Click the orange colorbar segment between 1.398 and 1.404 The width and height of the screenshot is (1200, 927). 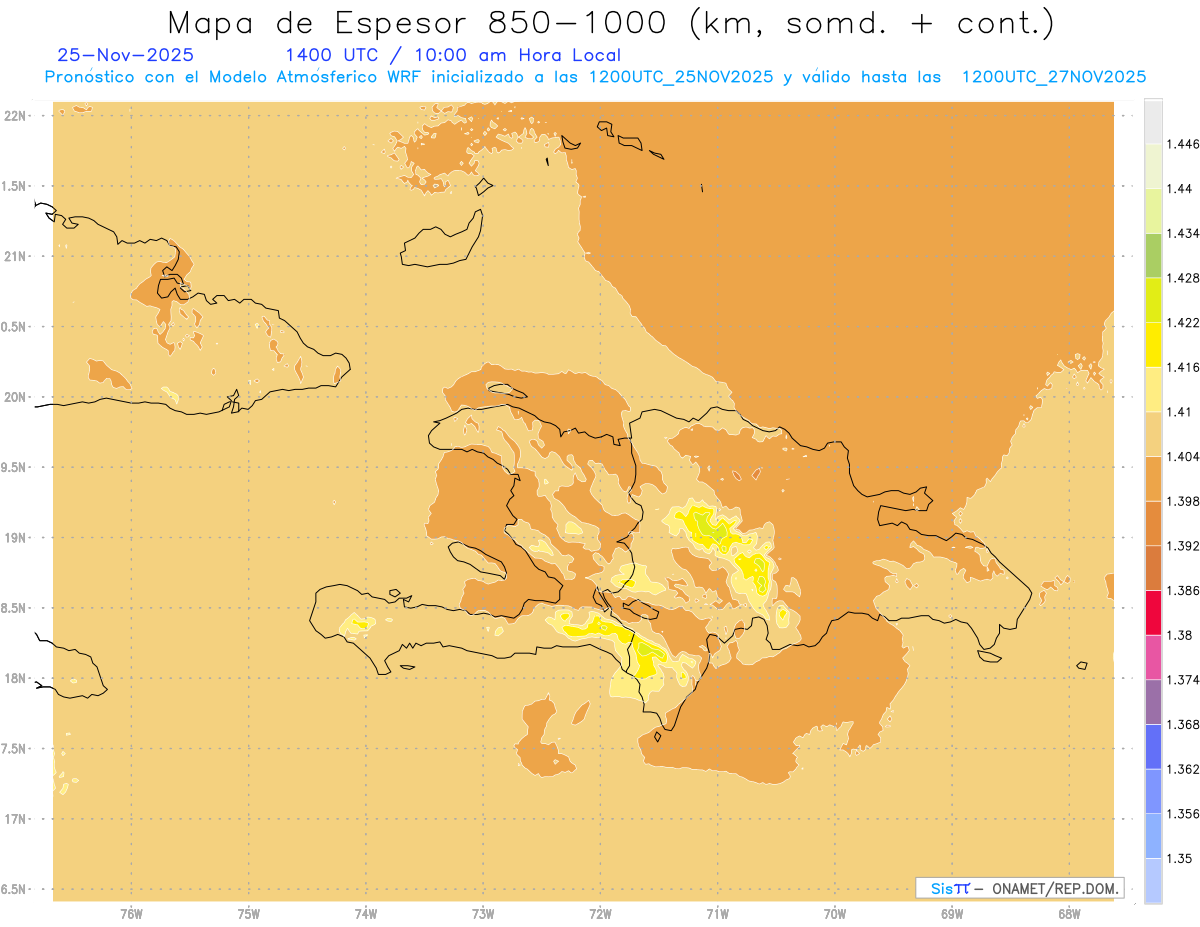coord(1153,479)
